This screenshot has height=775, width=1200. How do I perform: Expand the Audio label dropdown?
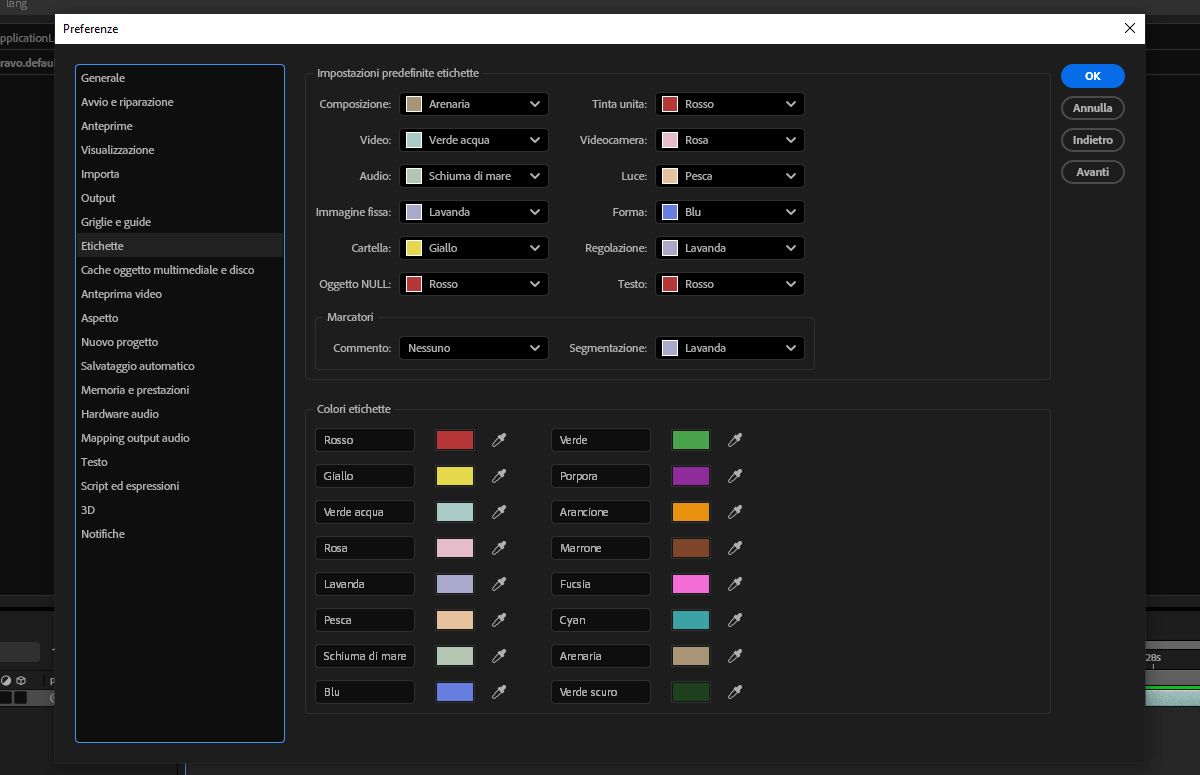[474, 176]
